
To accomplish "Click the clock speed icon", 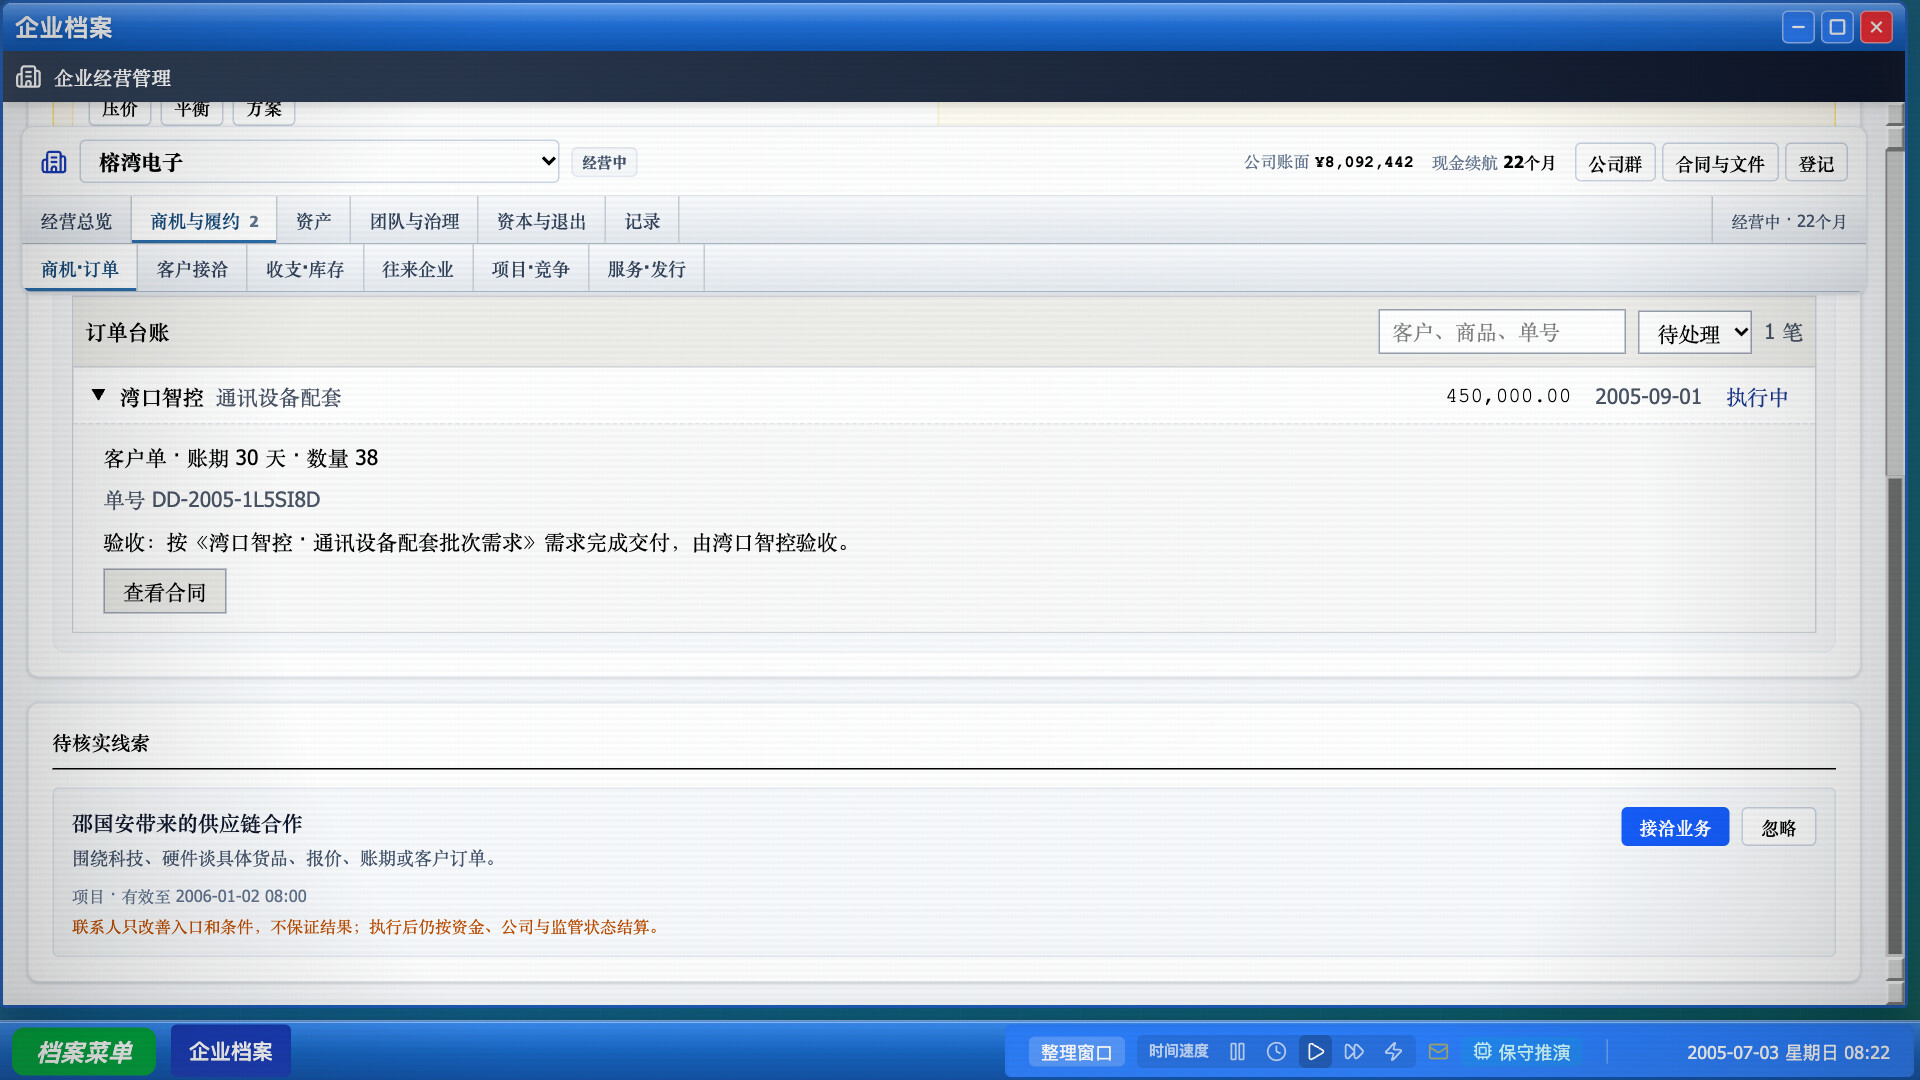I will pyautogui.click(x=1276, y=1052).
